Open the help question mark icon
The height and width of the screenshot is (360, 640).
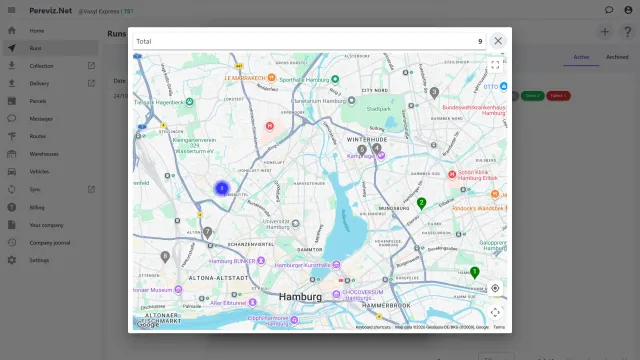tap(628, 32)
